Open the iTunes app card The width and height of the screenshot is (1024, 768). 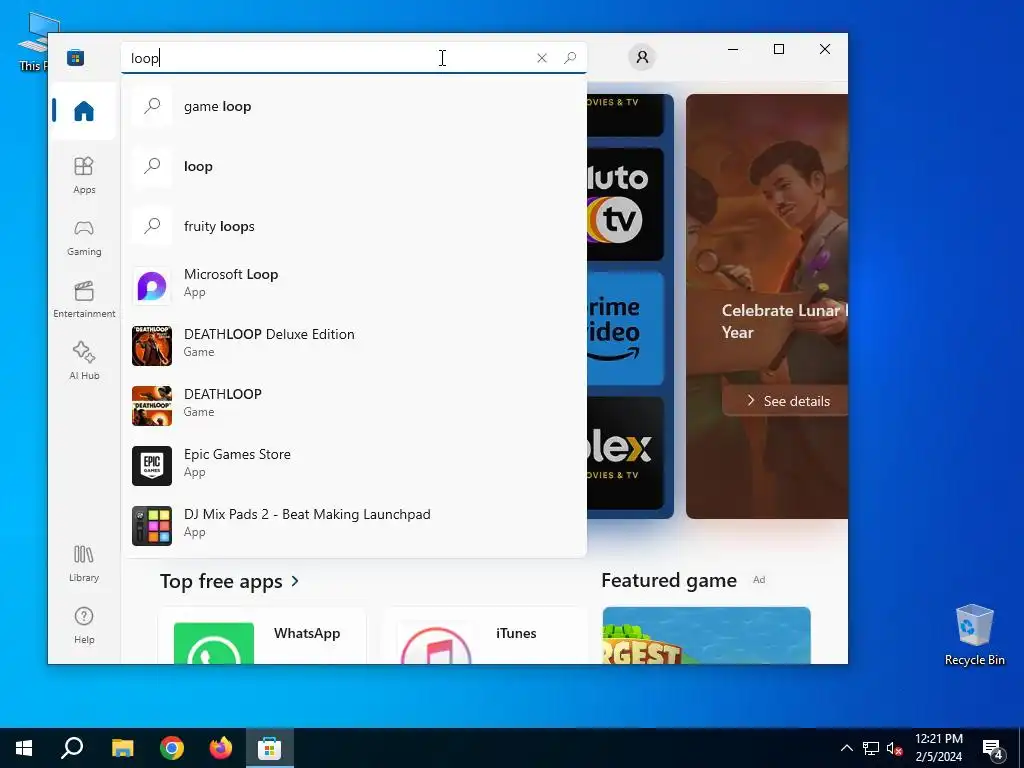(485, 635)
